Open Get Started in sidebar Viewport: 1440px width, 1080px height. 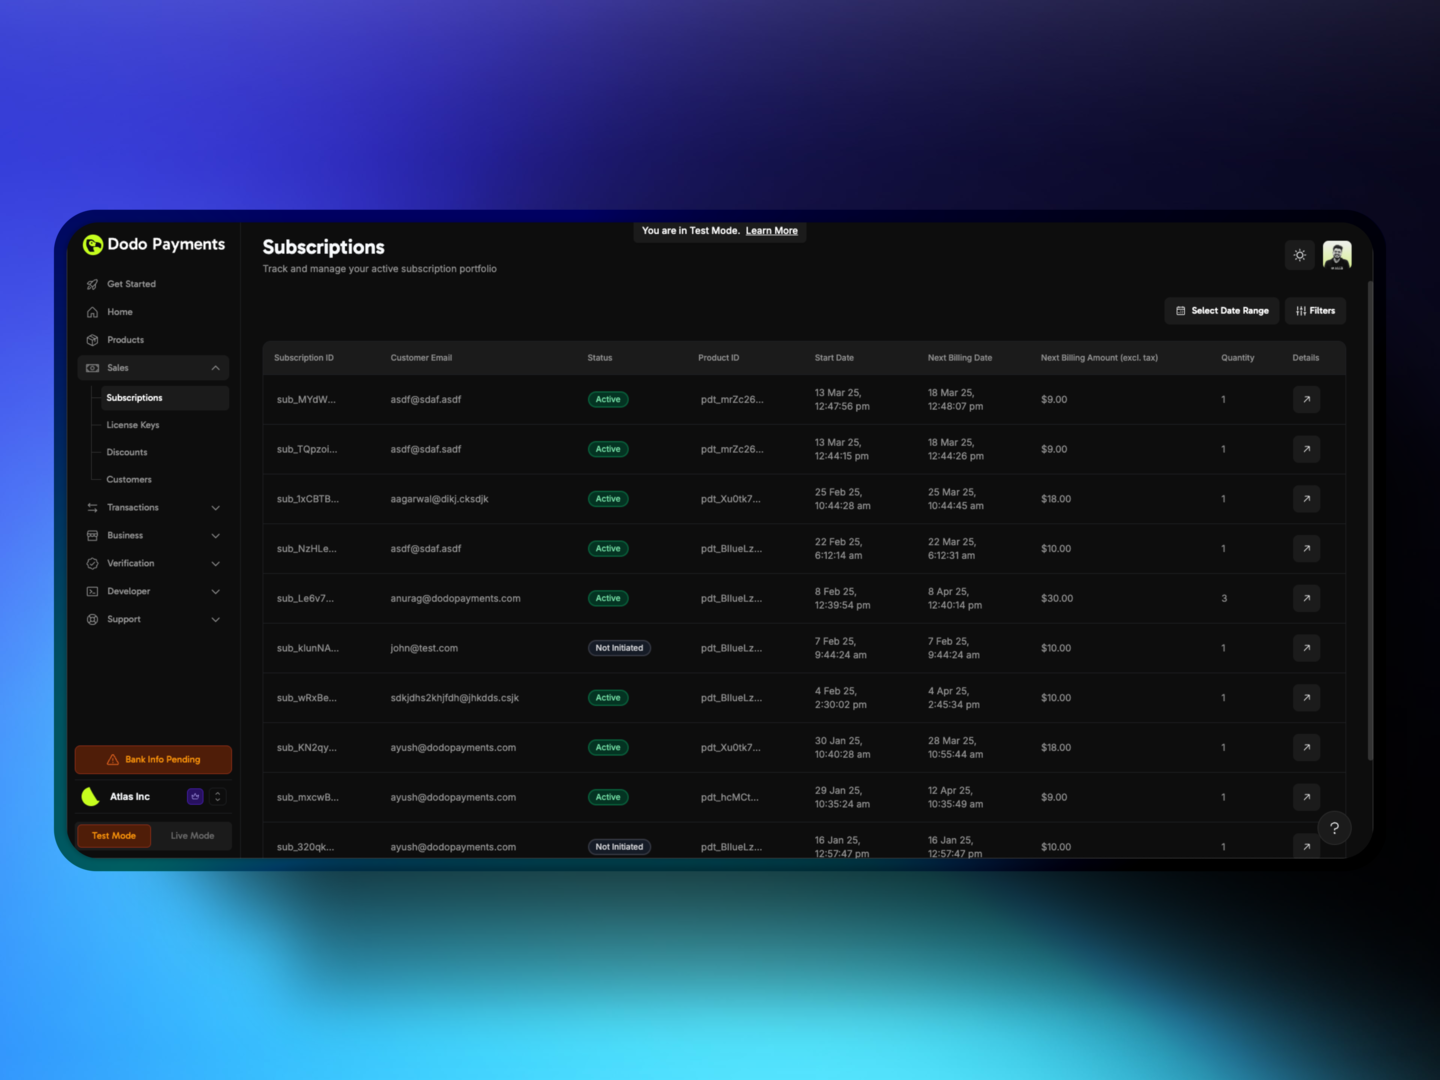153,284
